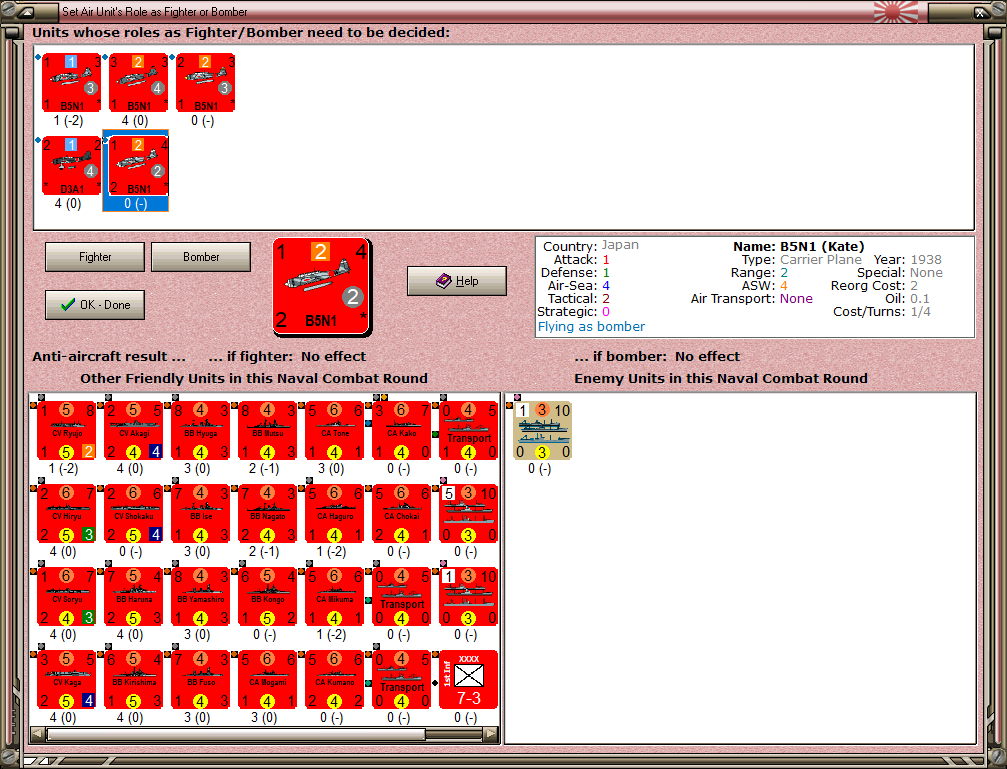This screenshot has height=769, width=1007.
Task: Select the CV Ryujo carrier counter
Action: 67,430
